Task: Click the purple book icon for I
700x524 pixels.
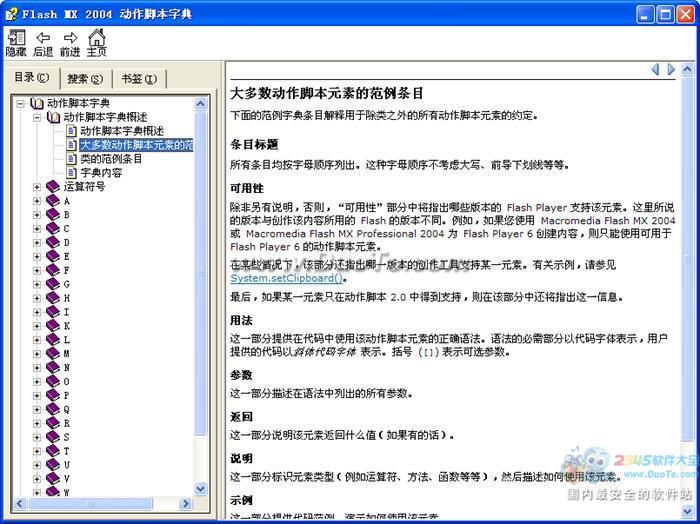Action: 53,312
